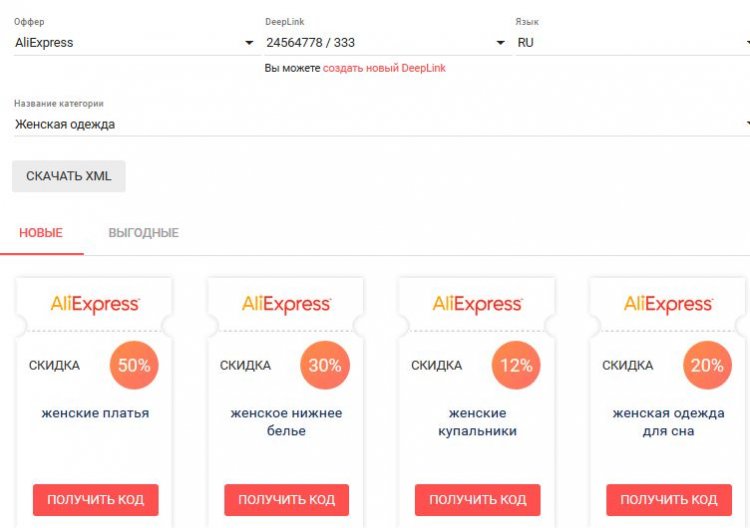Click the AliExpress logo on женская одежда для сна coupon
This screenshot has height=528, width=750.
click(x=668, y=304)
